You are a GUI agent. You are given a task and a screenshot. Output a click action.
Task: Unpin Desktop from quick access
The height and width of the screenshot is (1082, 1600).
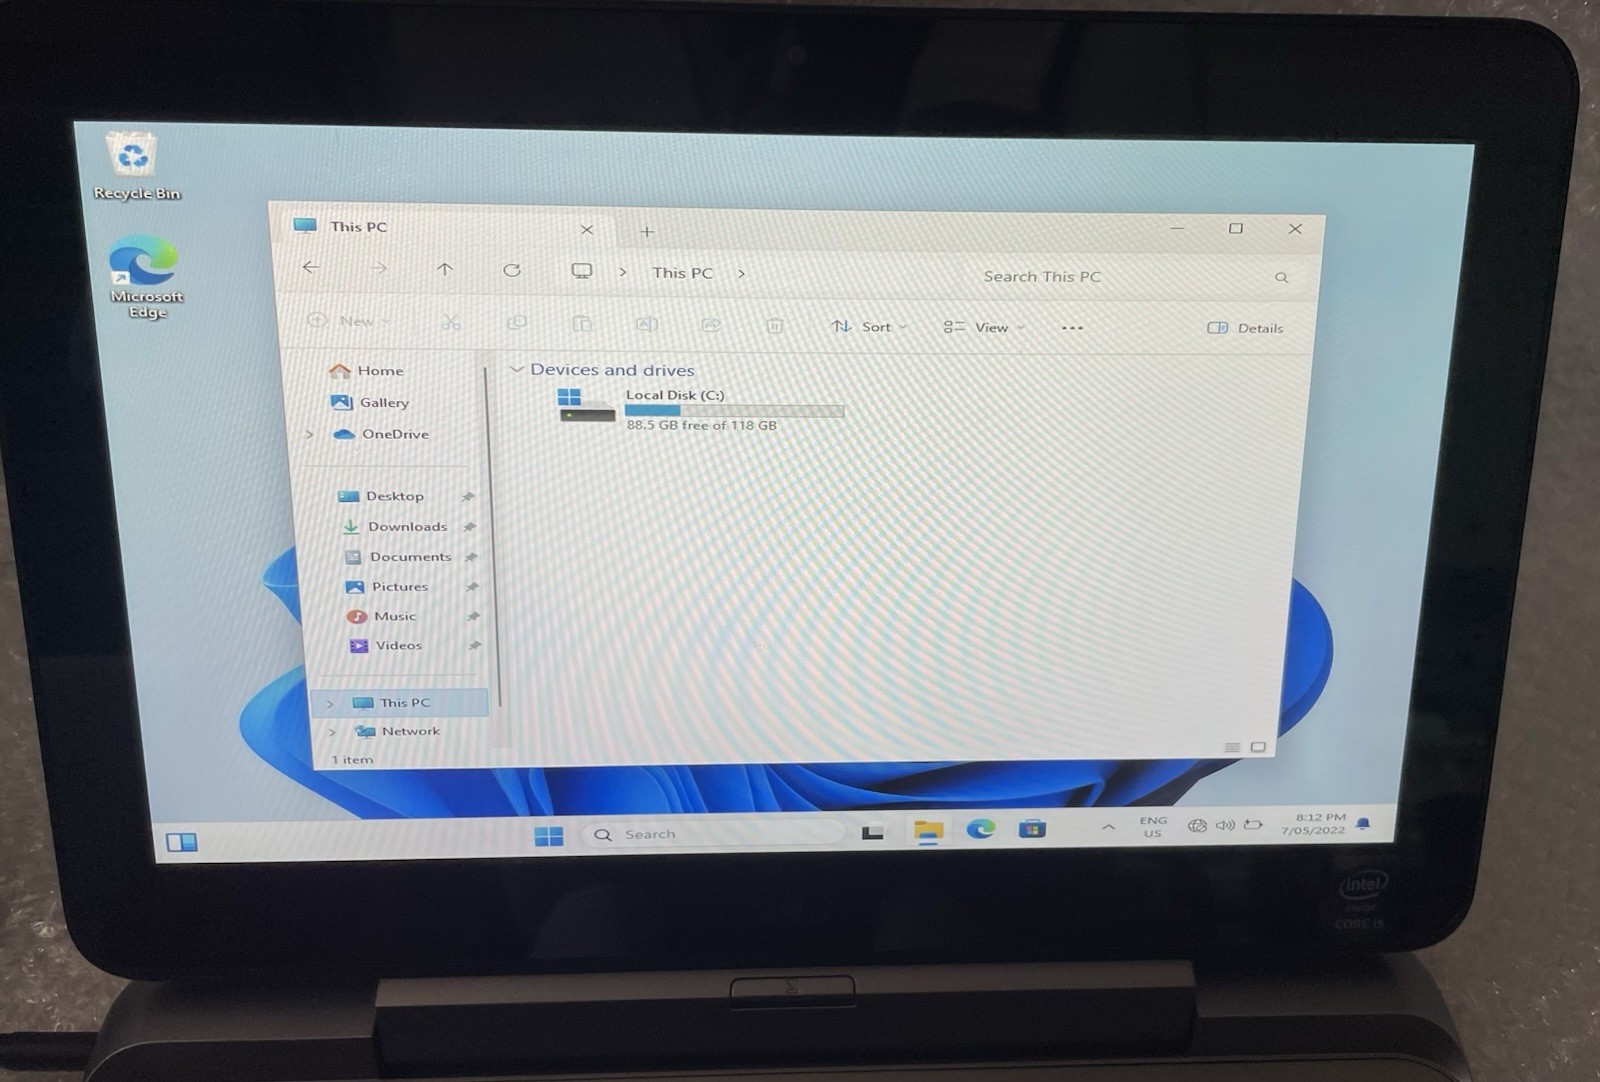tap(468, 496)
